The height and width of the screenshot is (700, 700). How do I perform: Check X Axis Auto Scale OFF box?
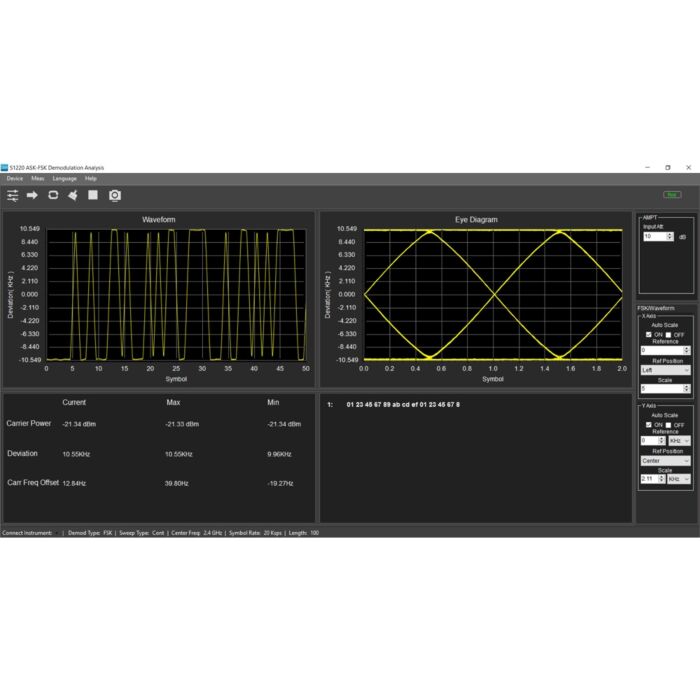click(x=669, y=334)
